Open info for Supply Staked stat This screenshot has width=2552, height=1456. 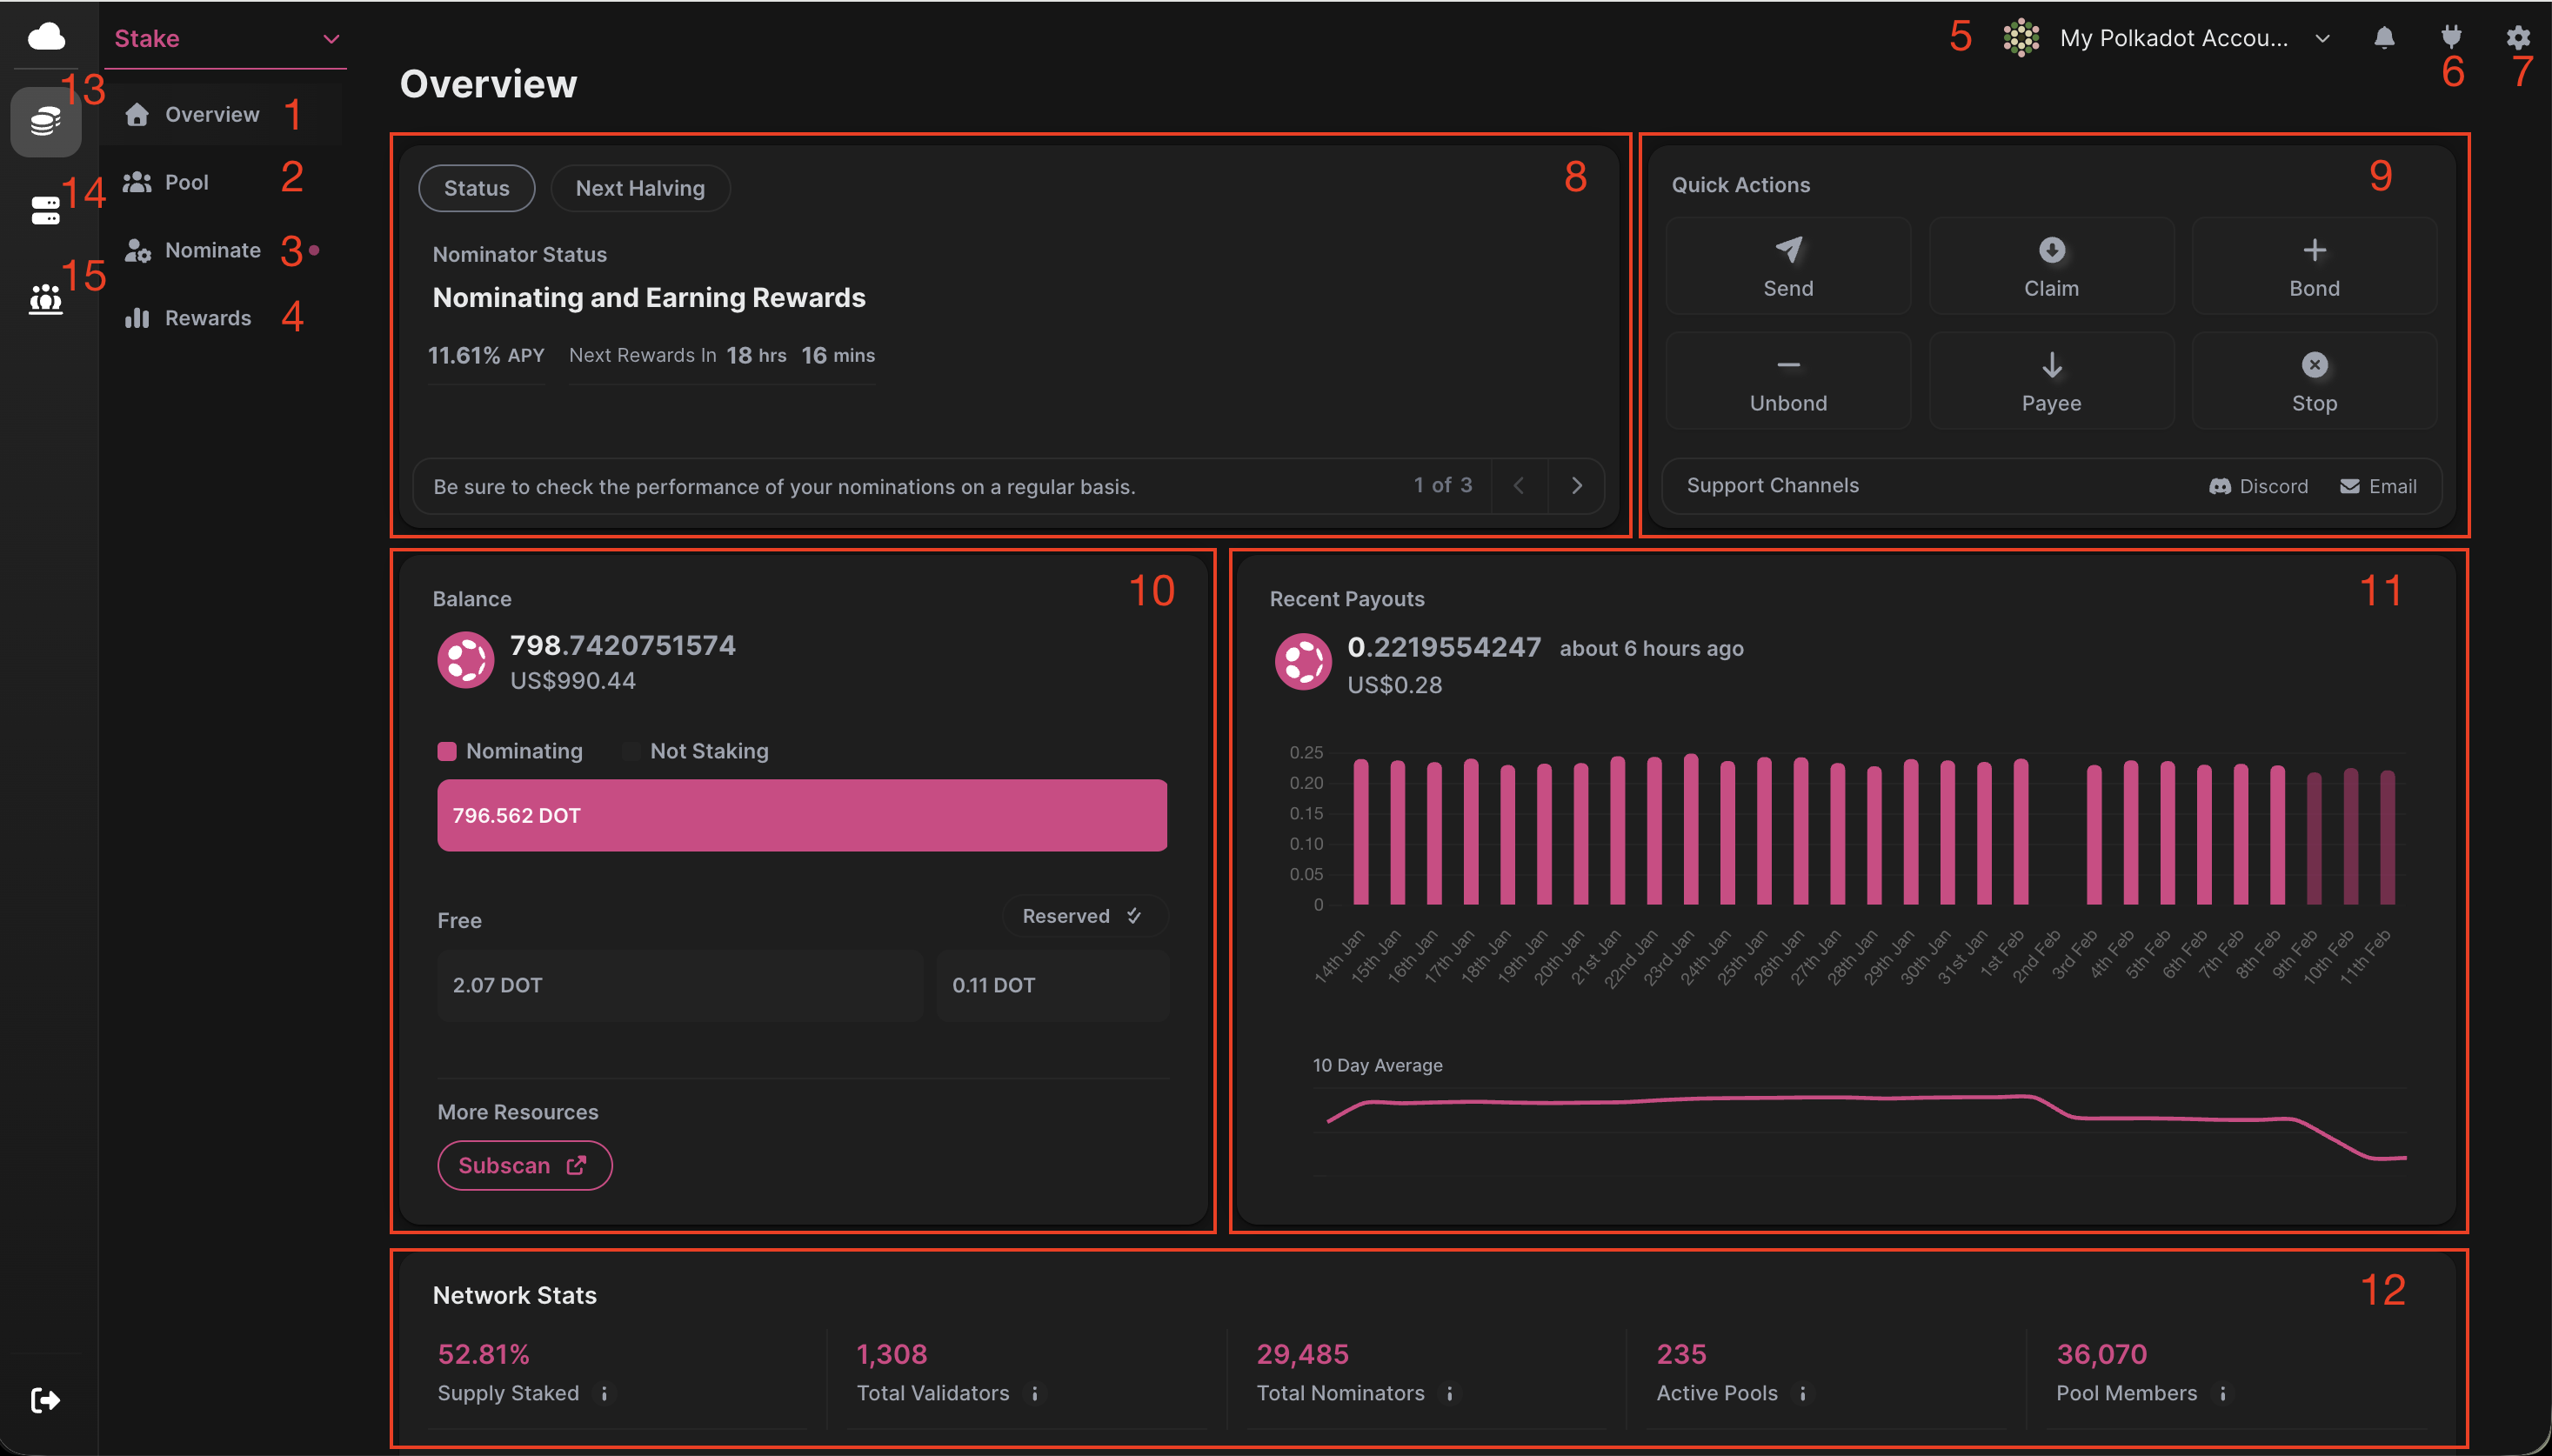click(604, 1393)
